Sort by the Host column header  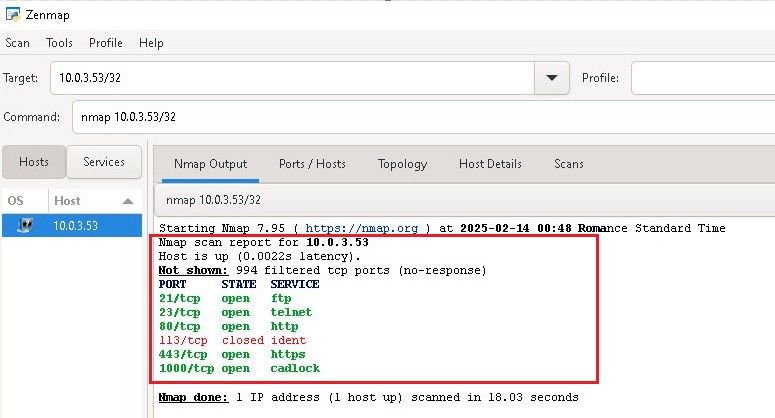[94, 201]
